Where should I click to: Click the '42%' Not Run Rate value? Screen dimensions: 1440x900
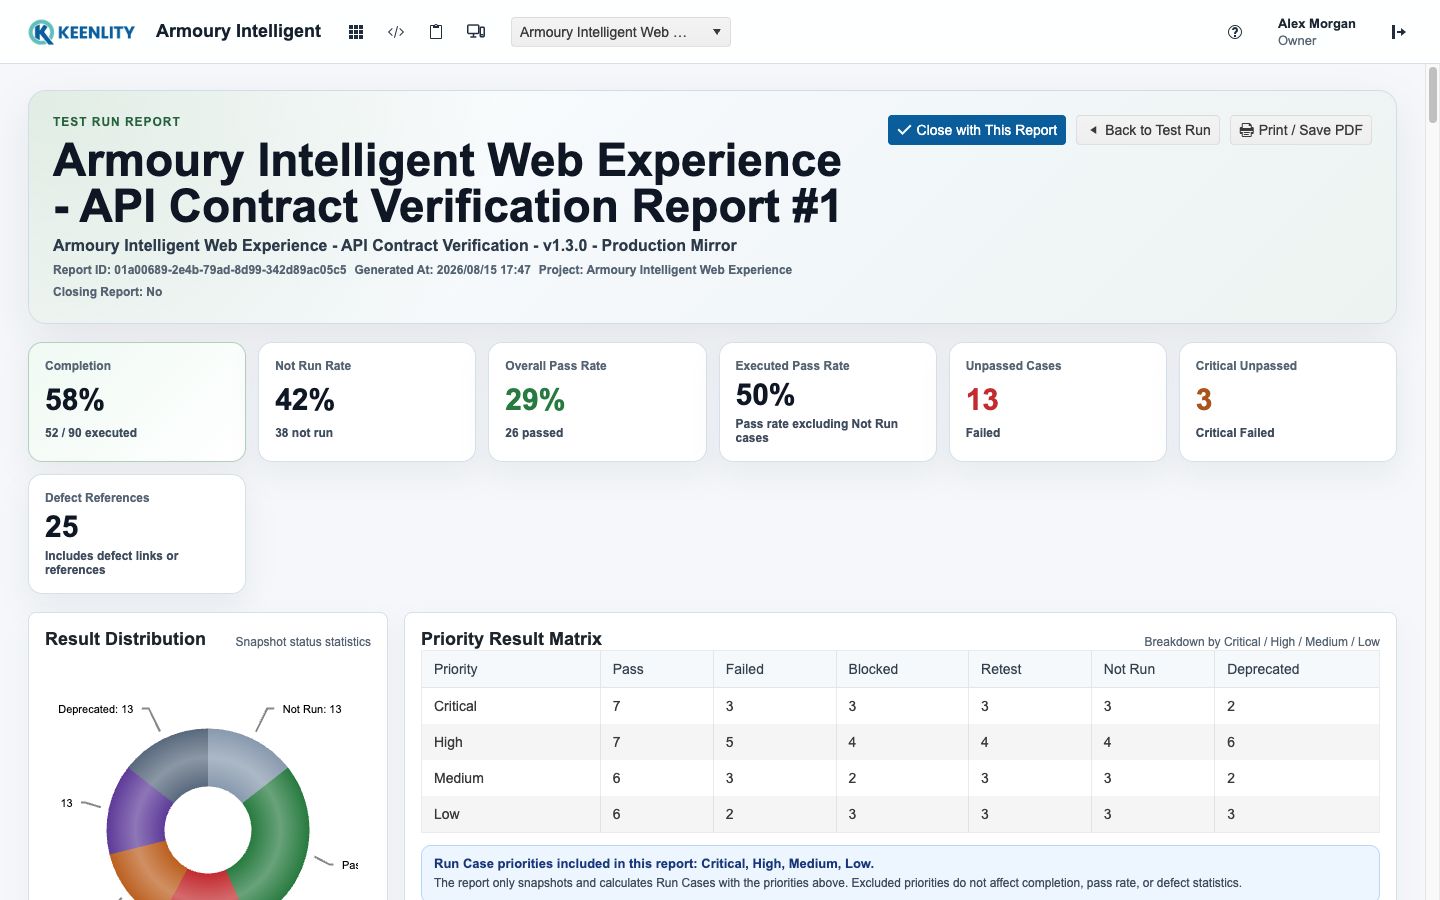305,400
